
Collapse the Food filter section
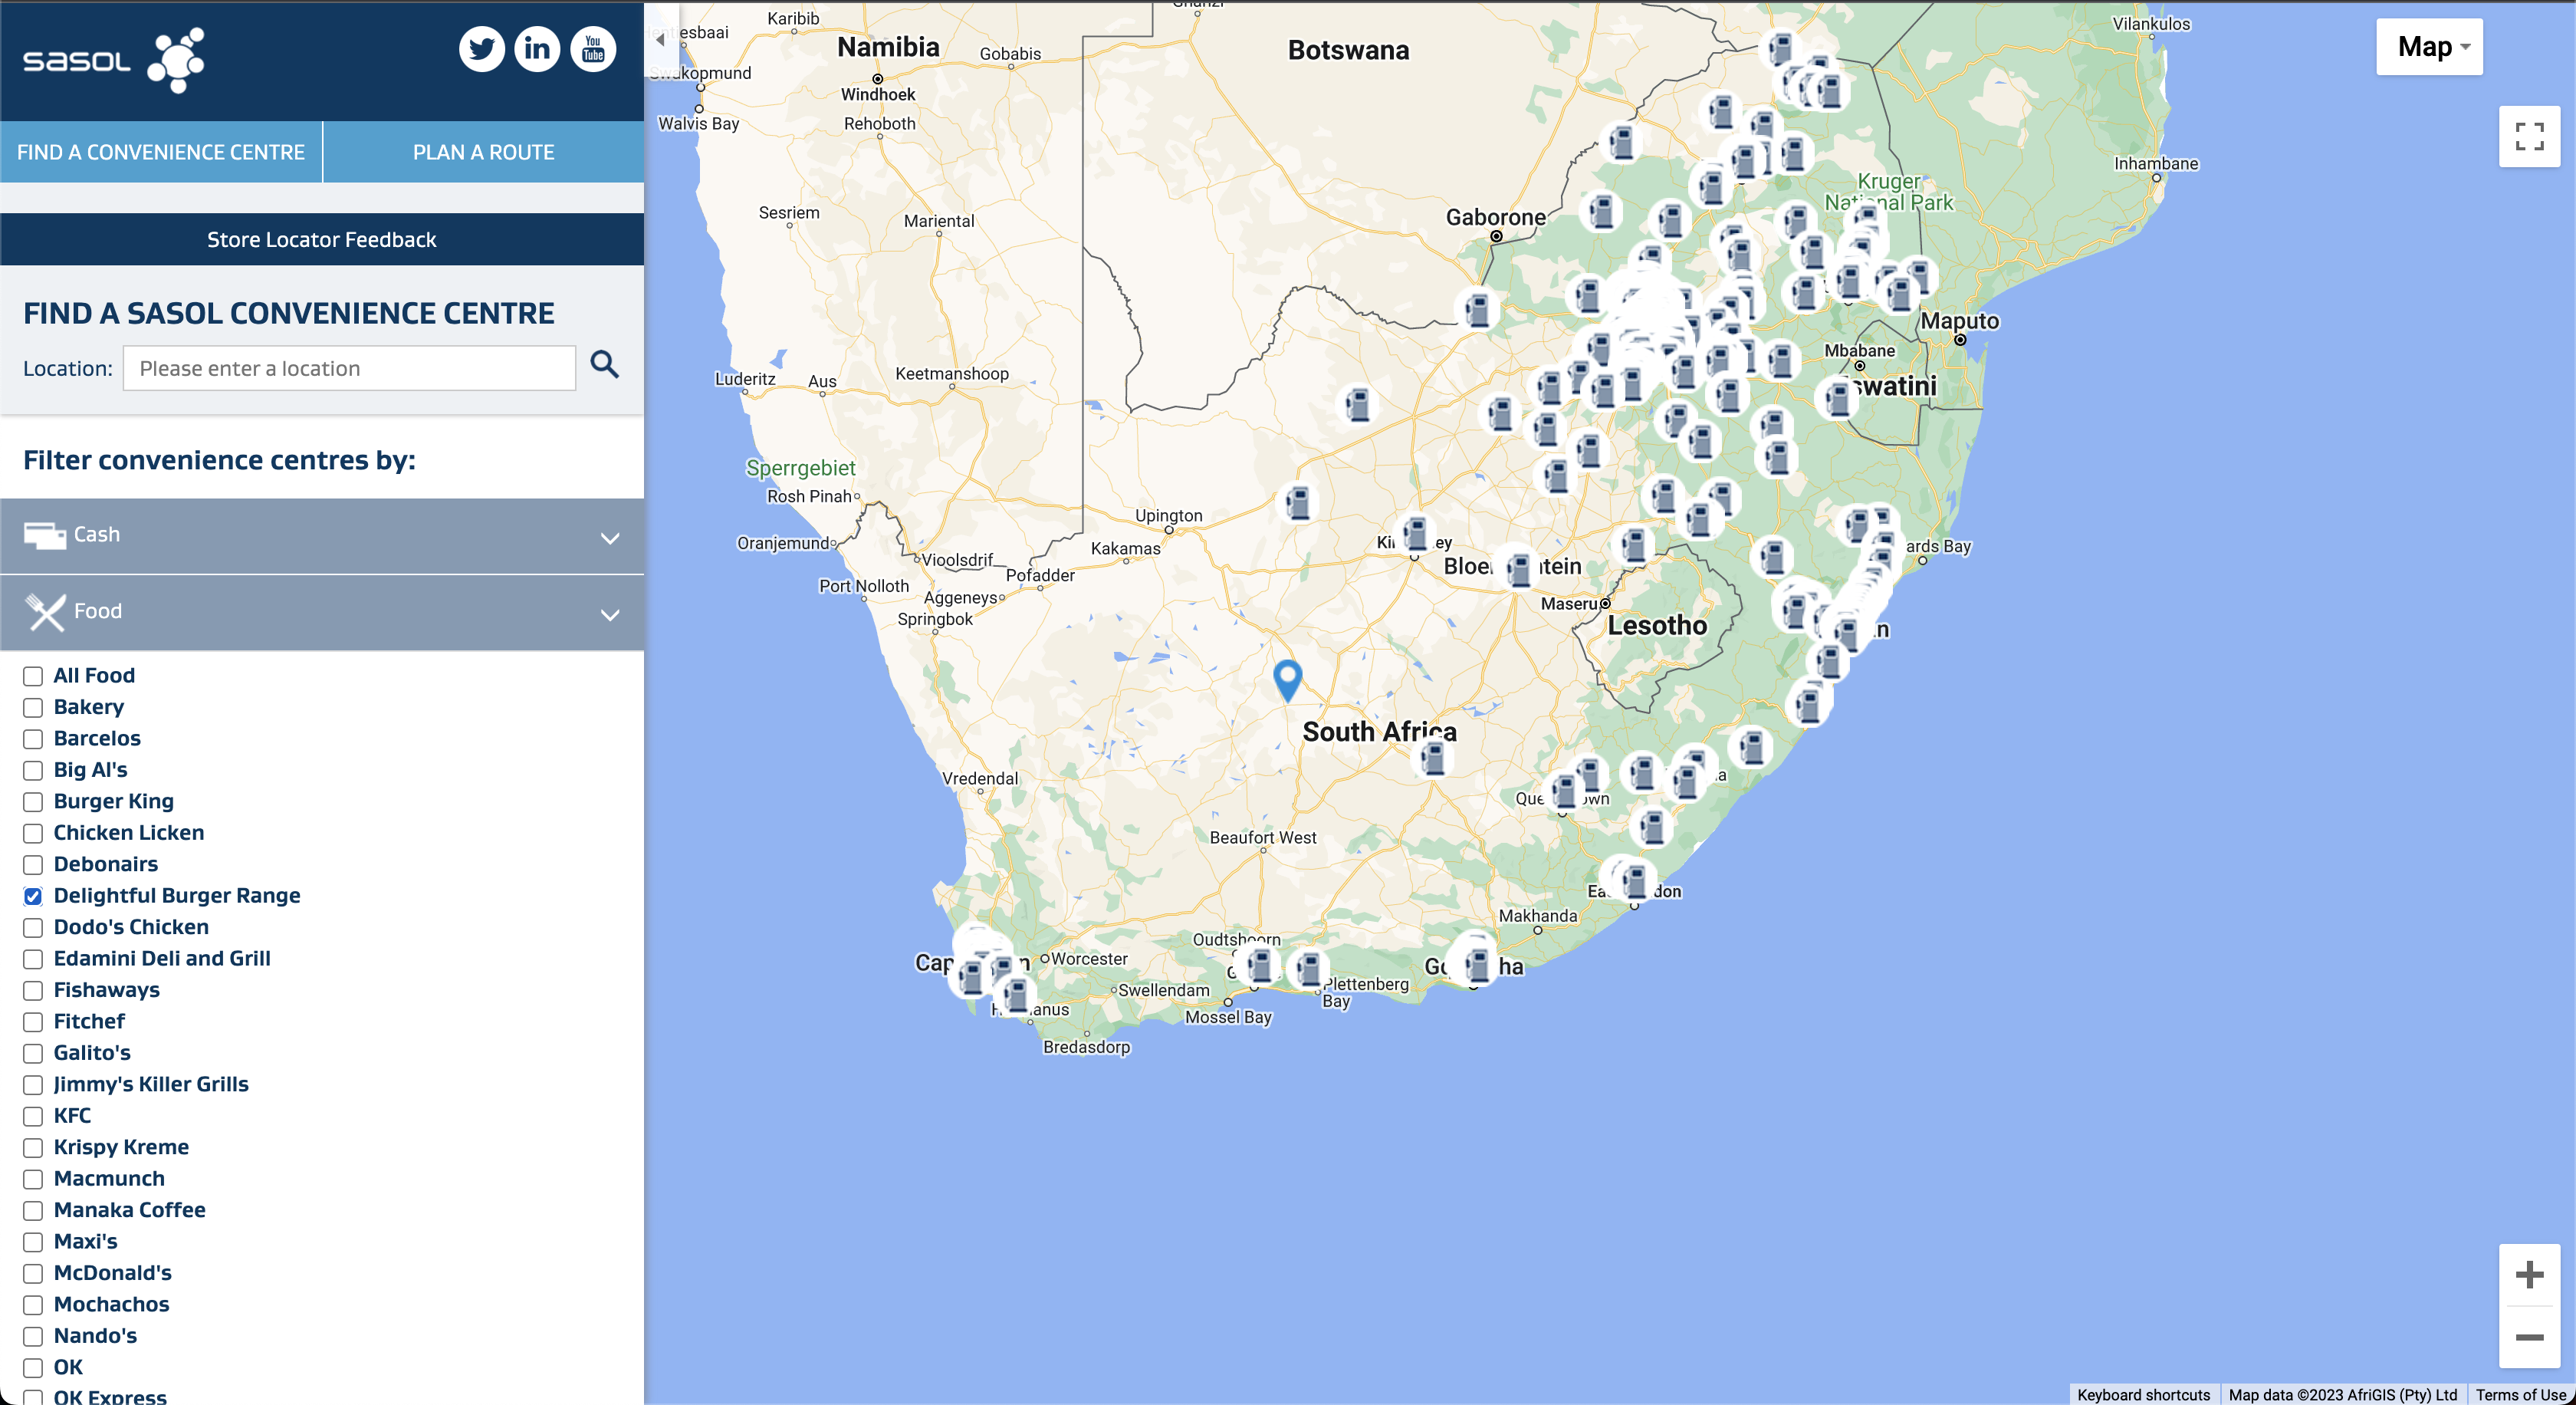[x=321, y=612]
